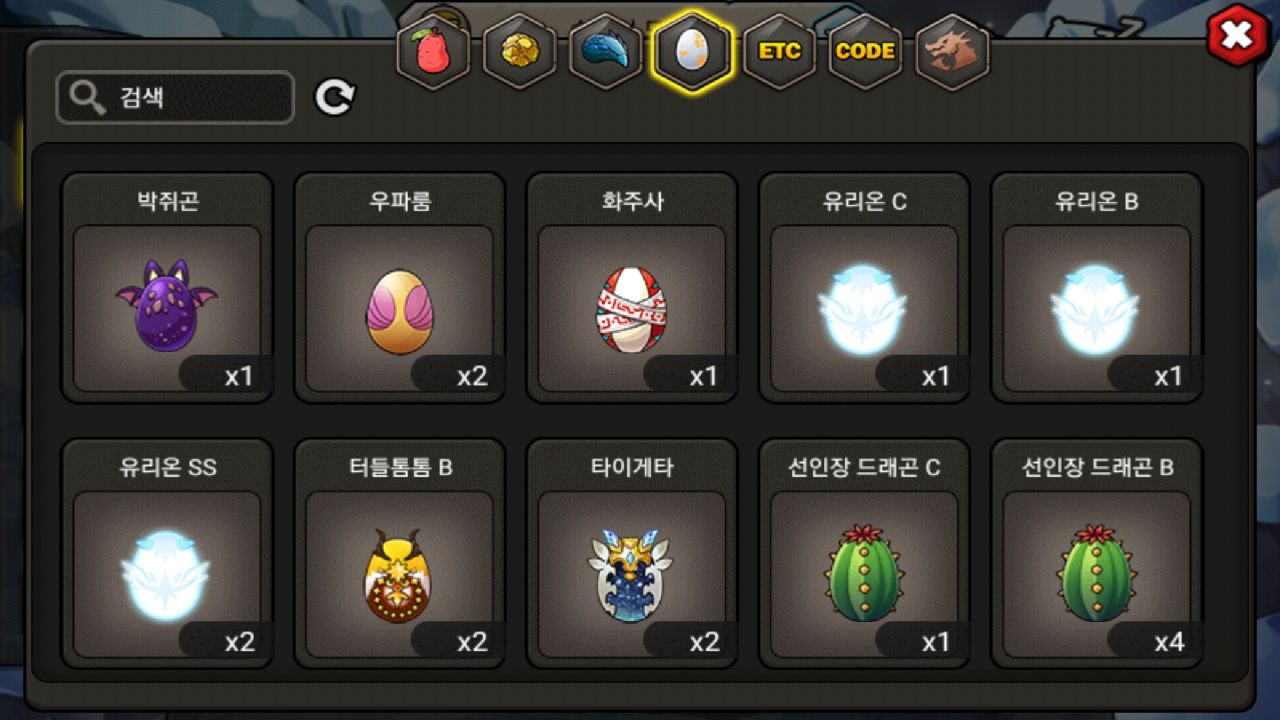Switch to the ETC tab

tap(779, 51)
